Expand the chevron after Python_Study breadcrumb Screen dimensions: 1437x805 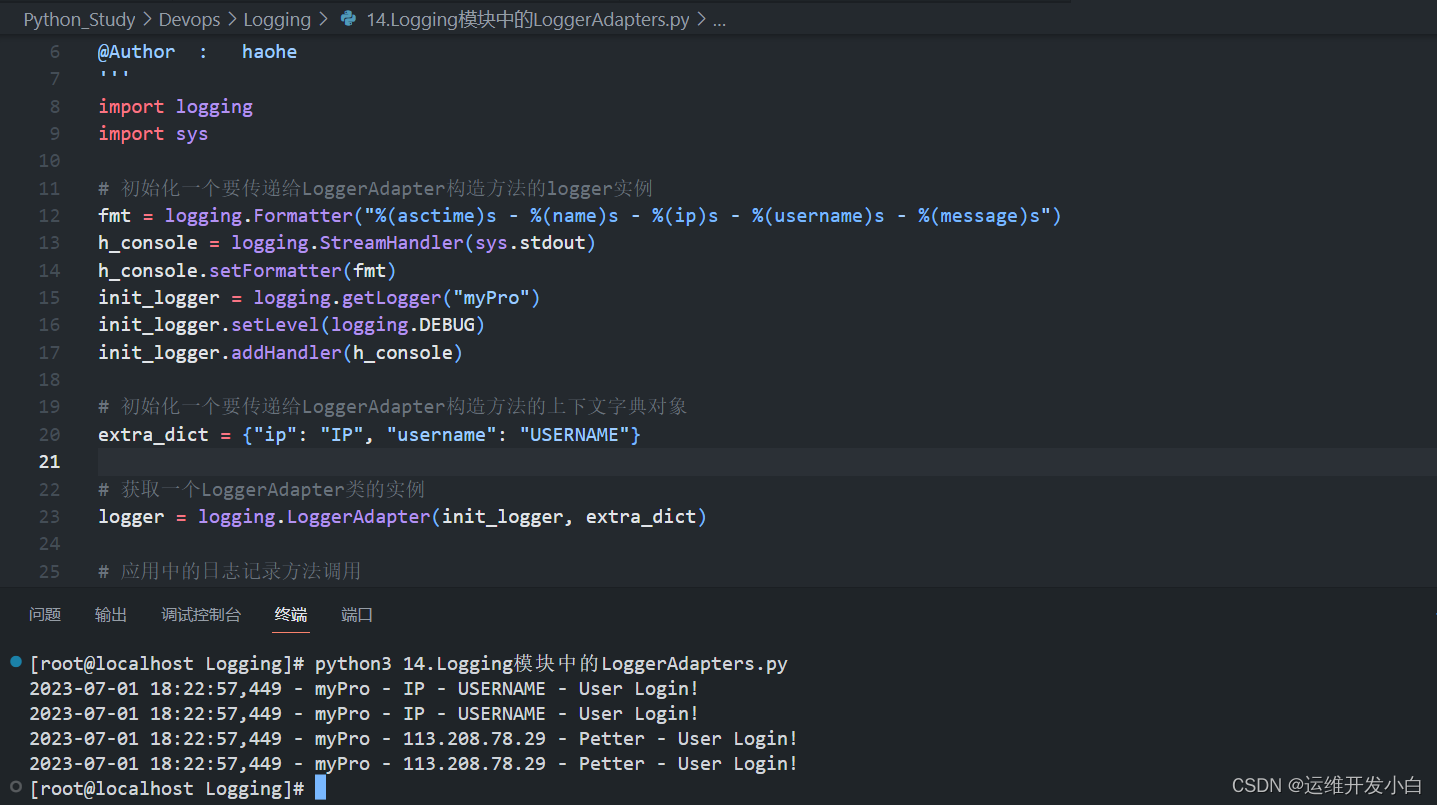(148, 20)
